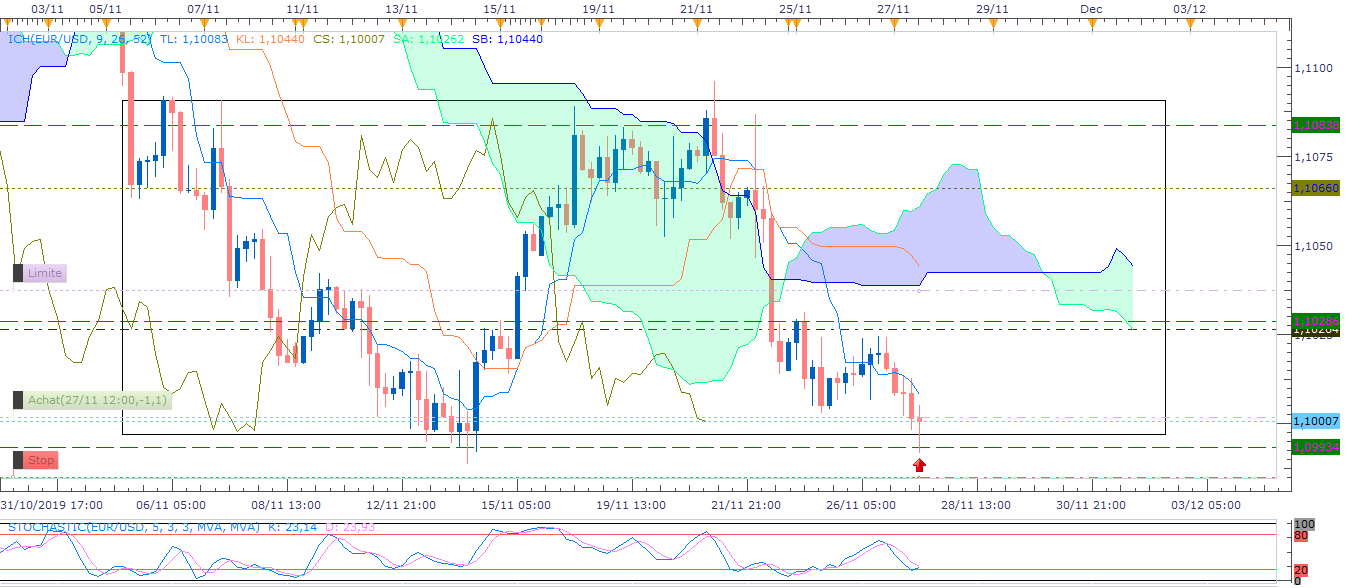The image size is (1349, 588).
Task: Select the orange event marker at 03/12
Action: click(x=1190, y=25)
